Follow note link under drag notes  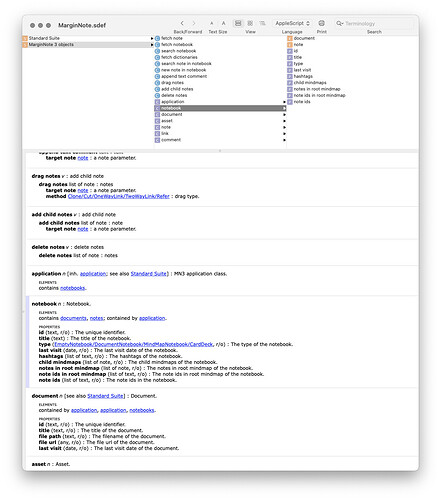pos(83,190)
